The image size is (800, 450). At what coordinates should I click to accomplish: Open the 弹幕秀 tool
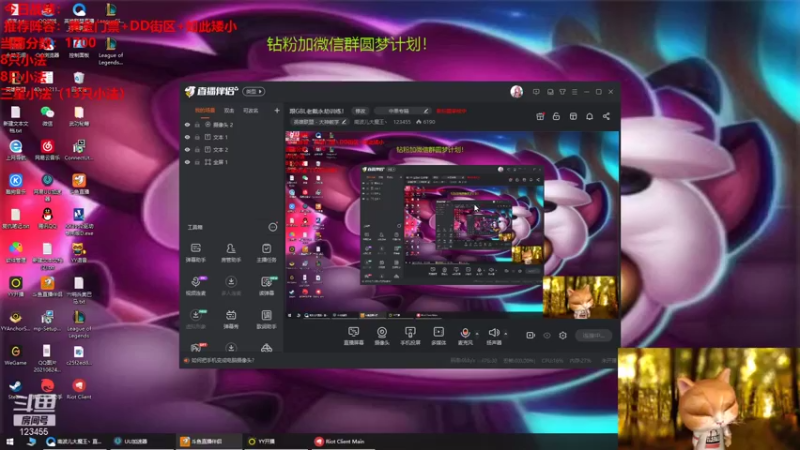point(231,319)
